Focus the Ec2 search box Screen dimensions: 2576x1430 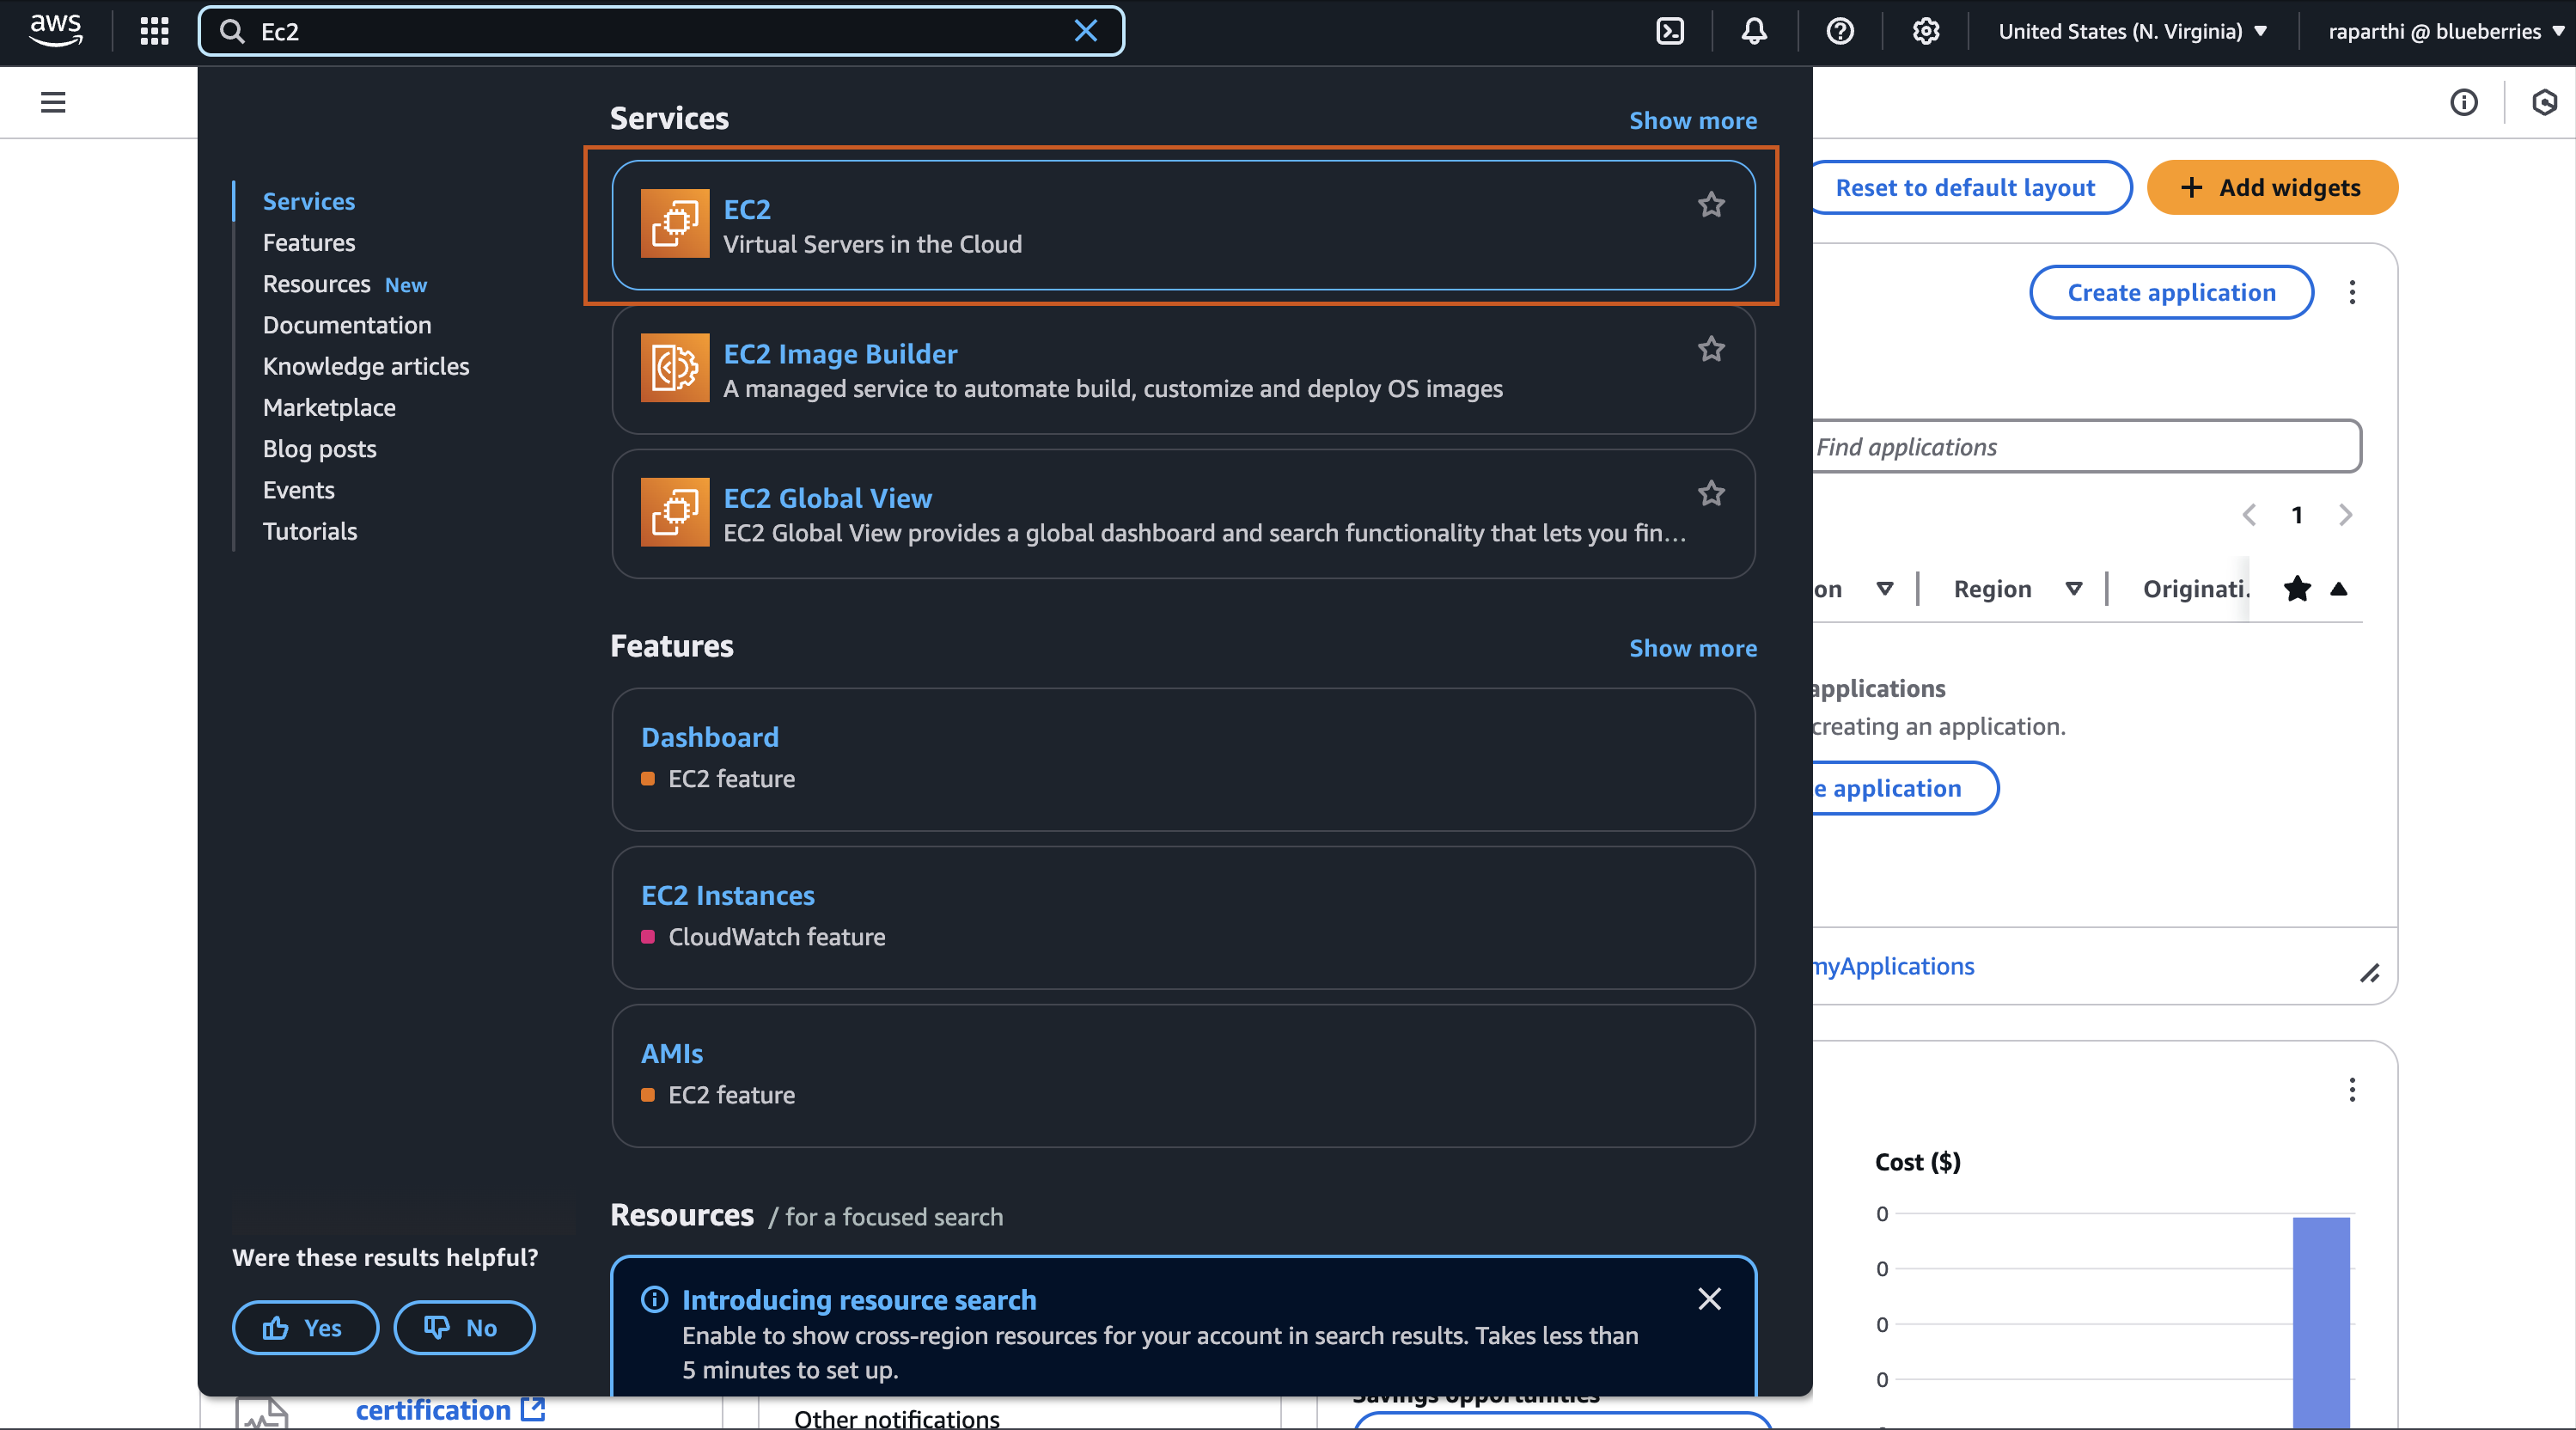(x=660, y=31)
